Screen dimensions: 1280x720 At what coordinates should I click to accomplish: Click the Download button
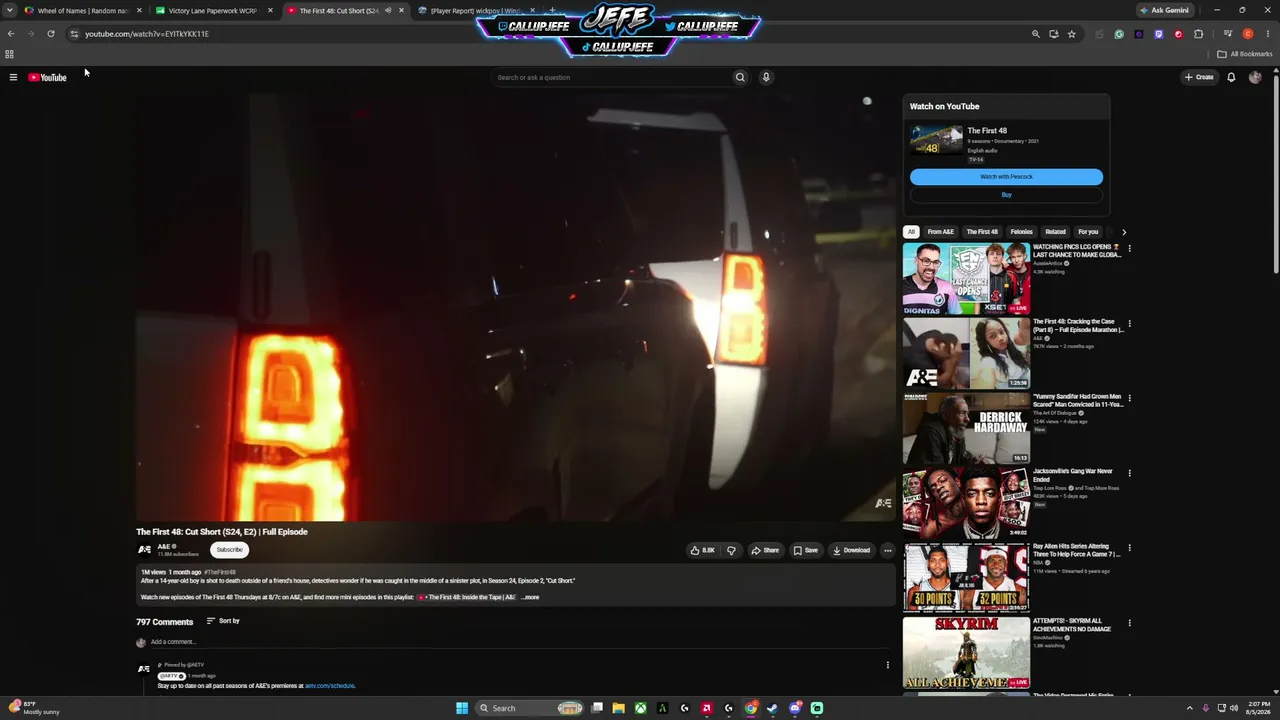pyautogui.click(x=851, y=550)
